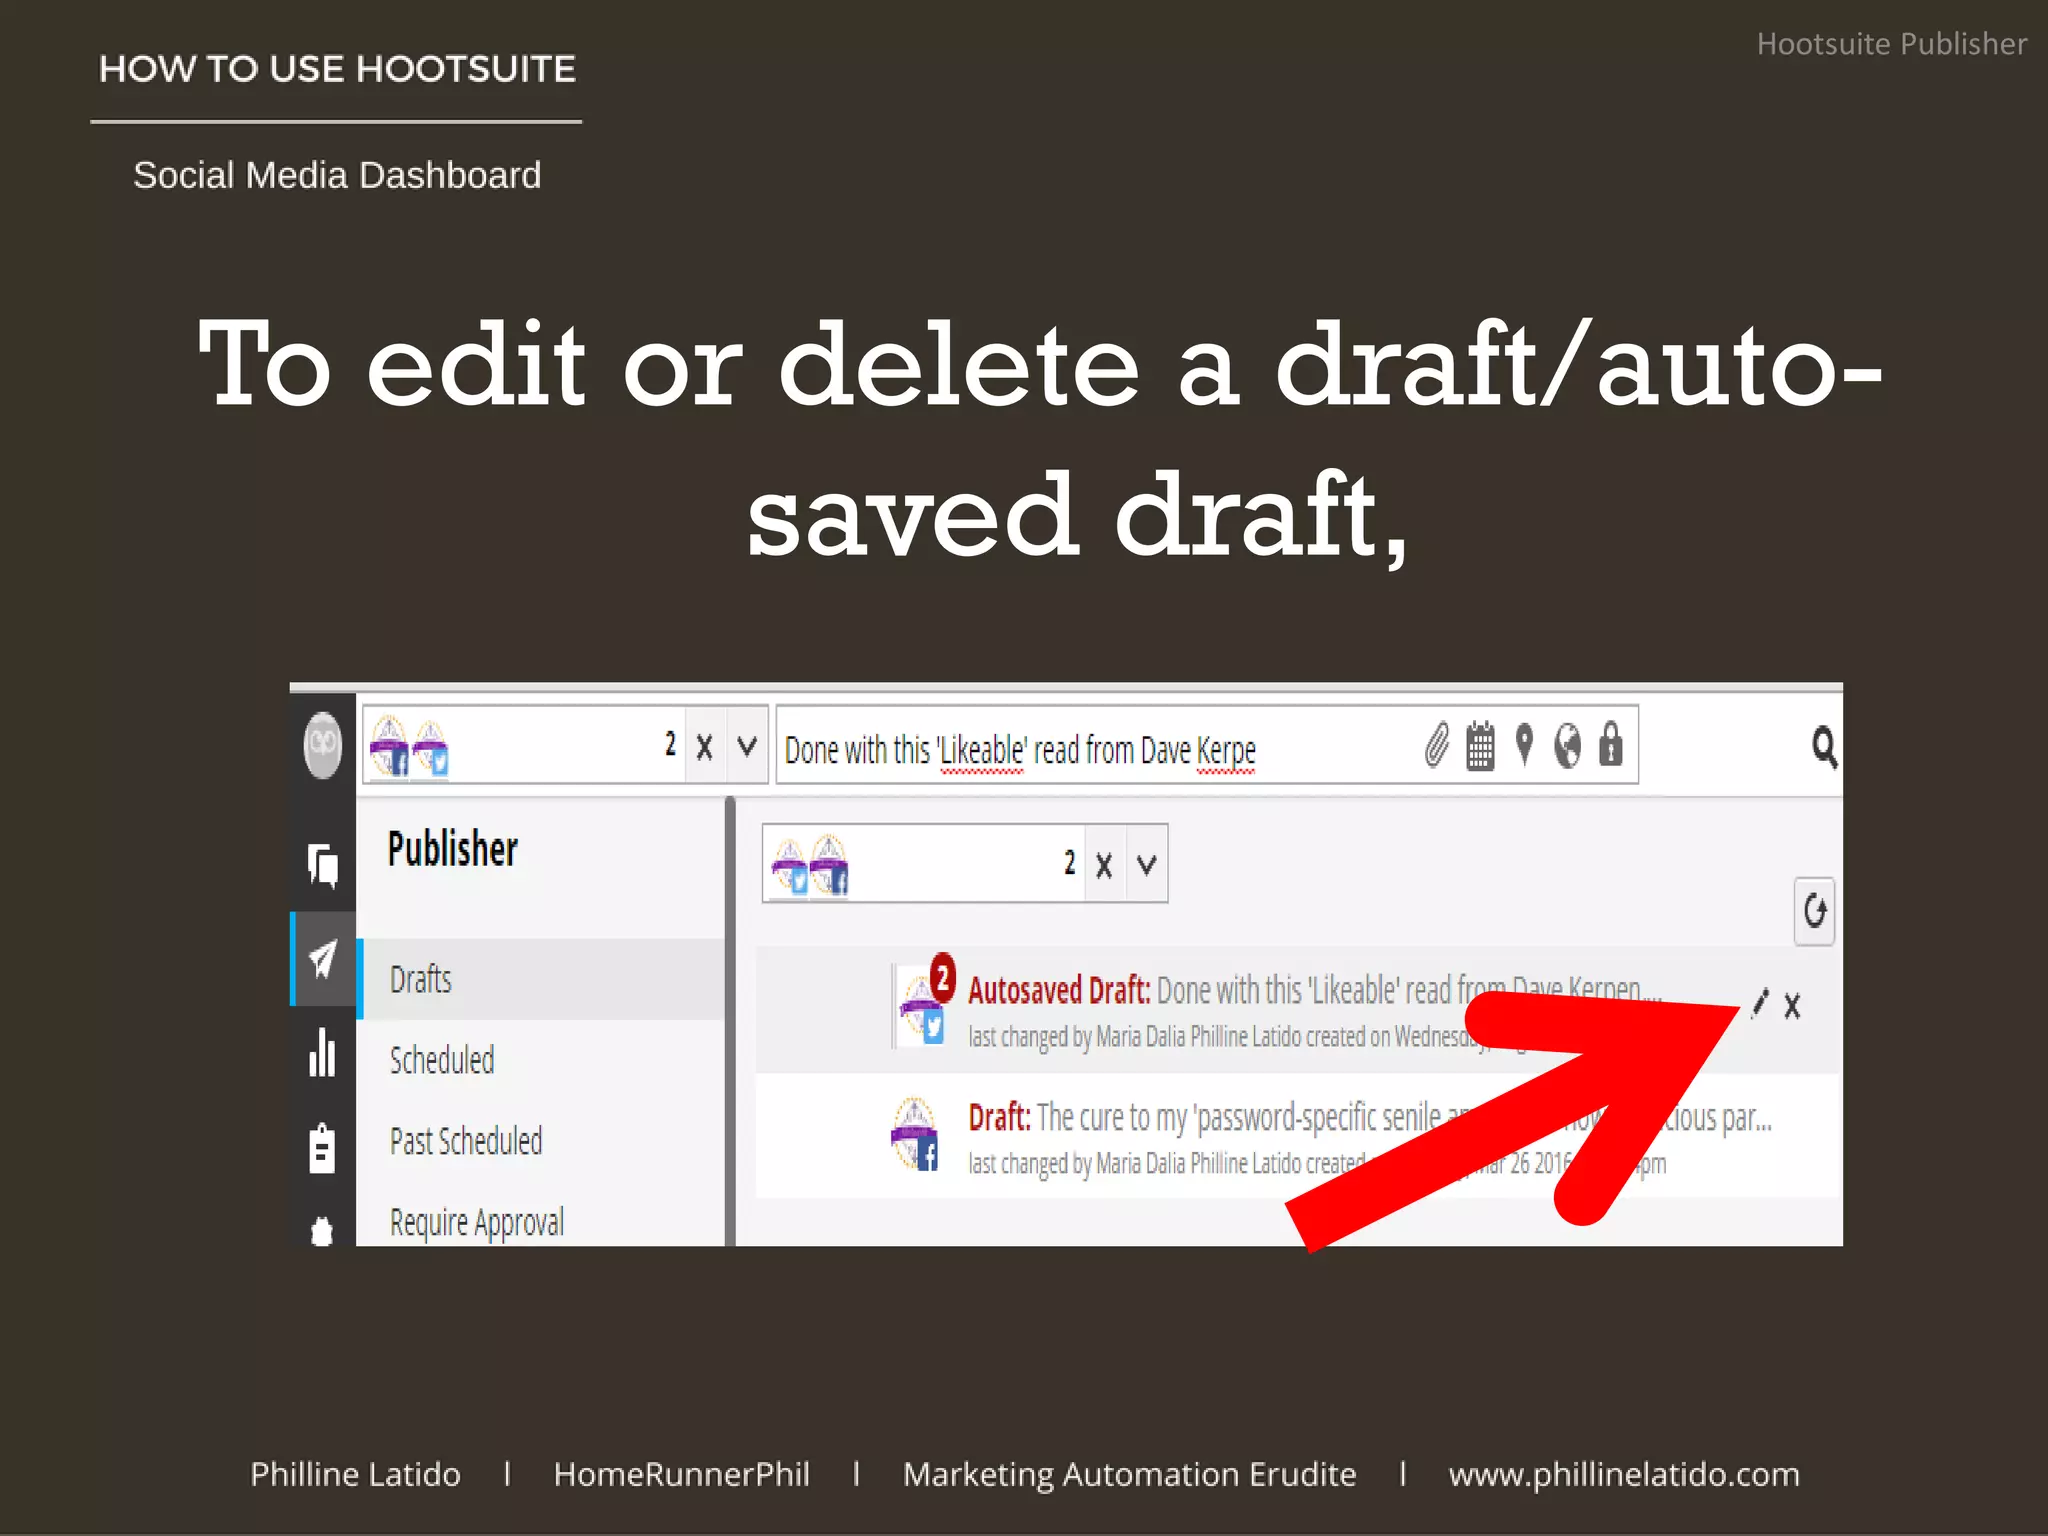Click the Autosaved Draft profile thumbnail
Image resolution: width=2048 pixels, height=1536 pixels.
[x=920, y=1006]
